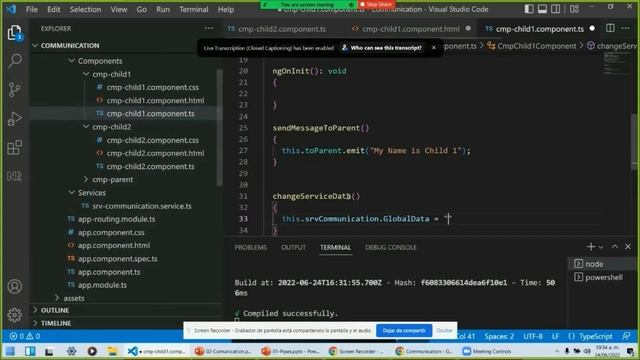The height and width of the screenshot is (360, 640).
Task: Open the Search view icon
Action: [15, 61]
